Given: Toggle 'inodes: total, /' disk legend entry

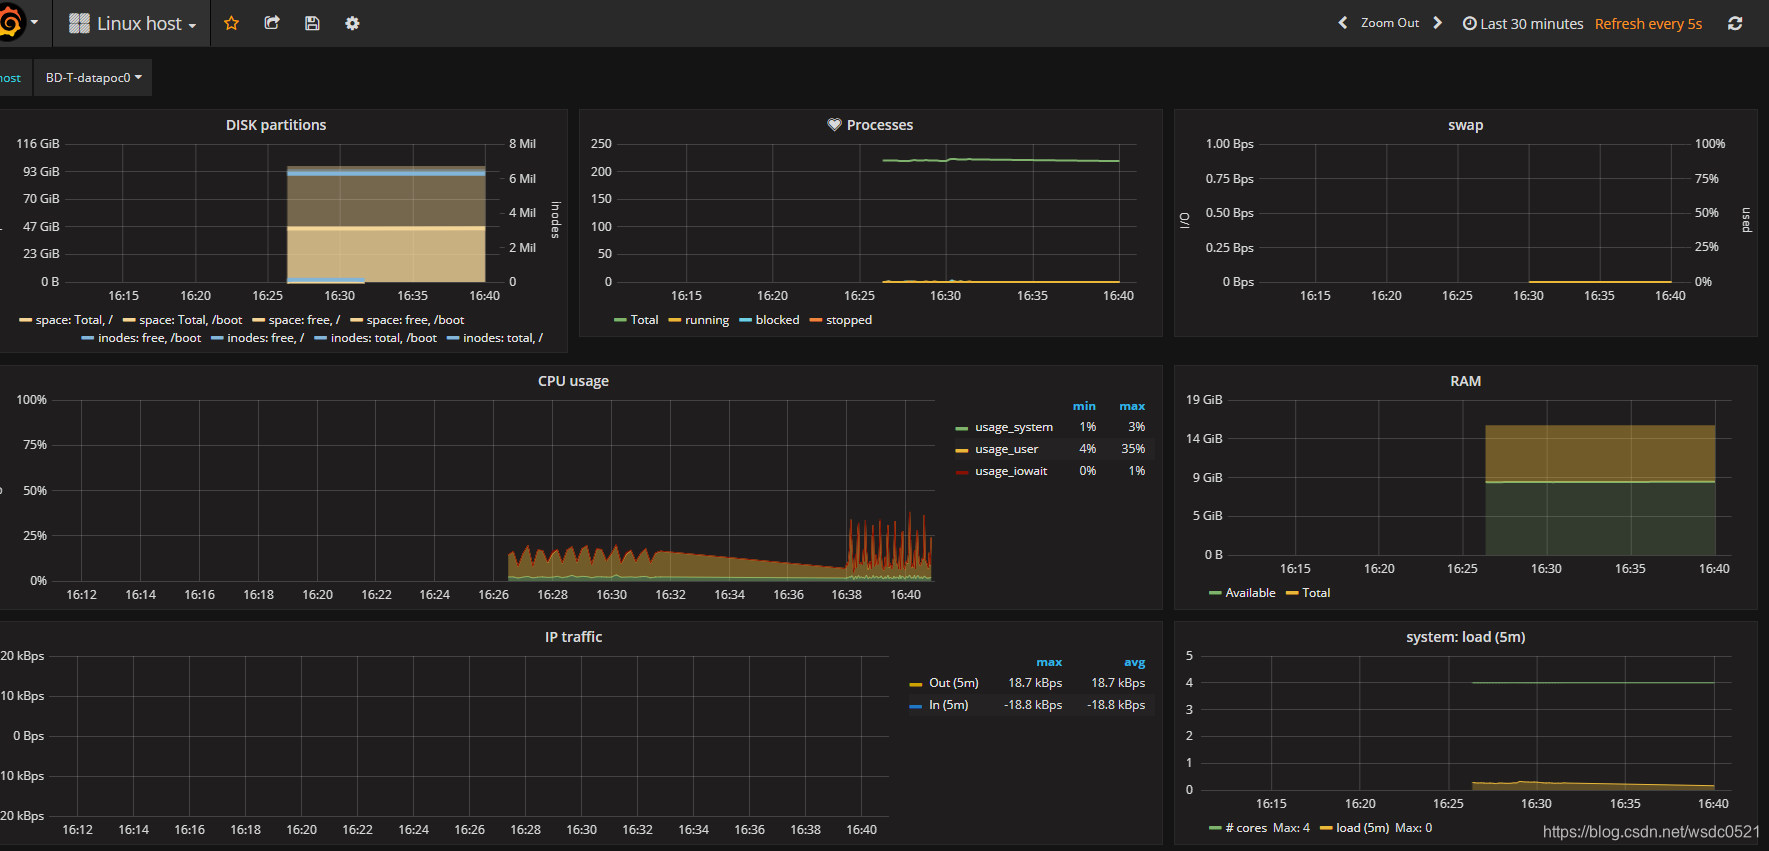Looking at the screenshot, I should (503, 338).
